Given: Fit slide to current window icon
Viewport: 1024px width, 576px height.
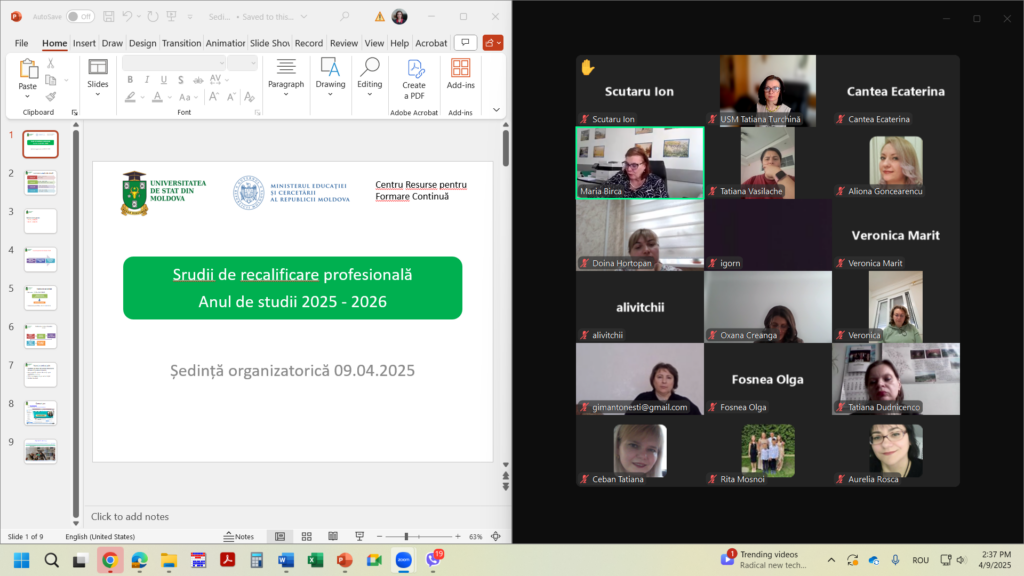Looking at the screenshot, I should tap(497, 537).
